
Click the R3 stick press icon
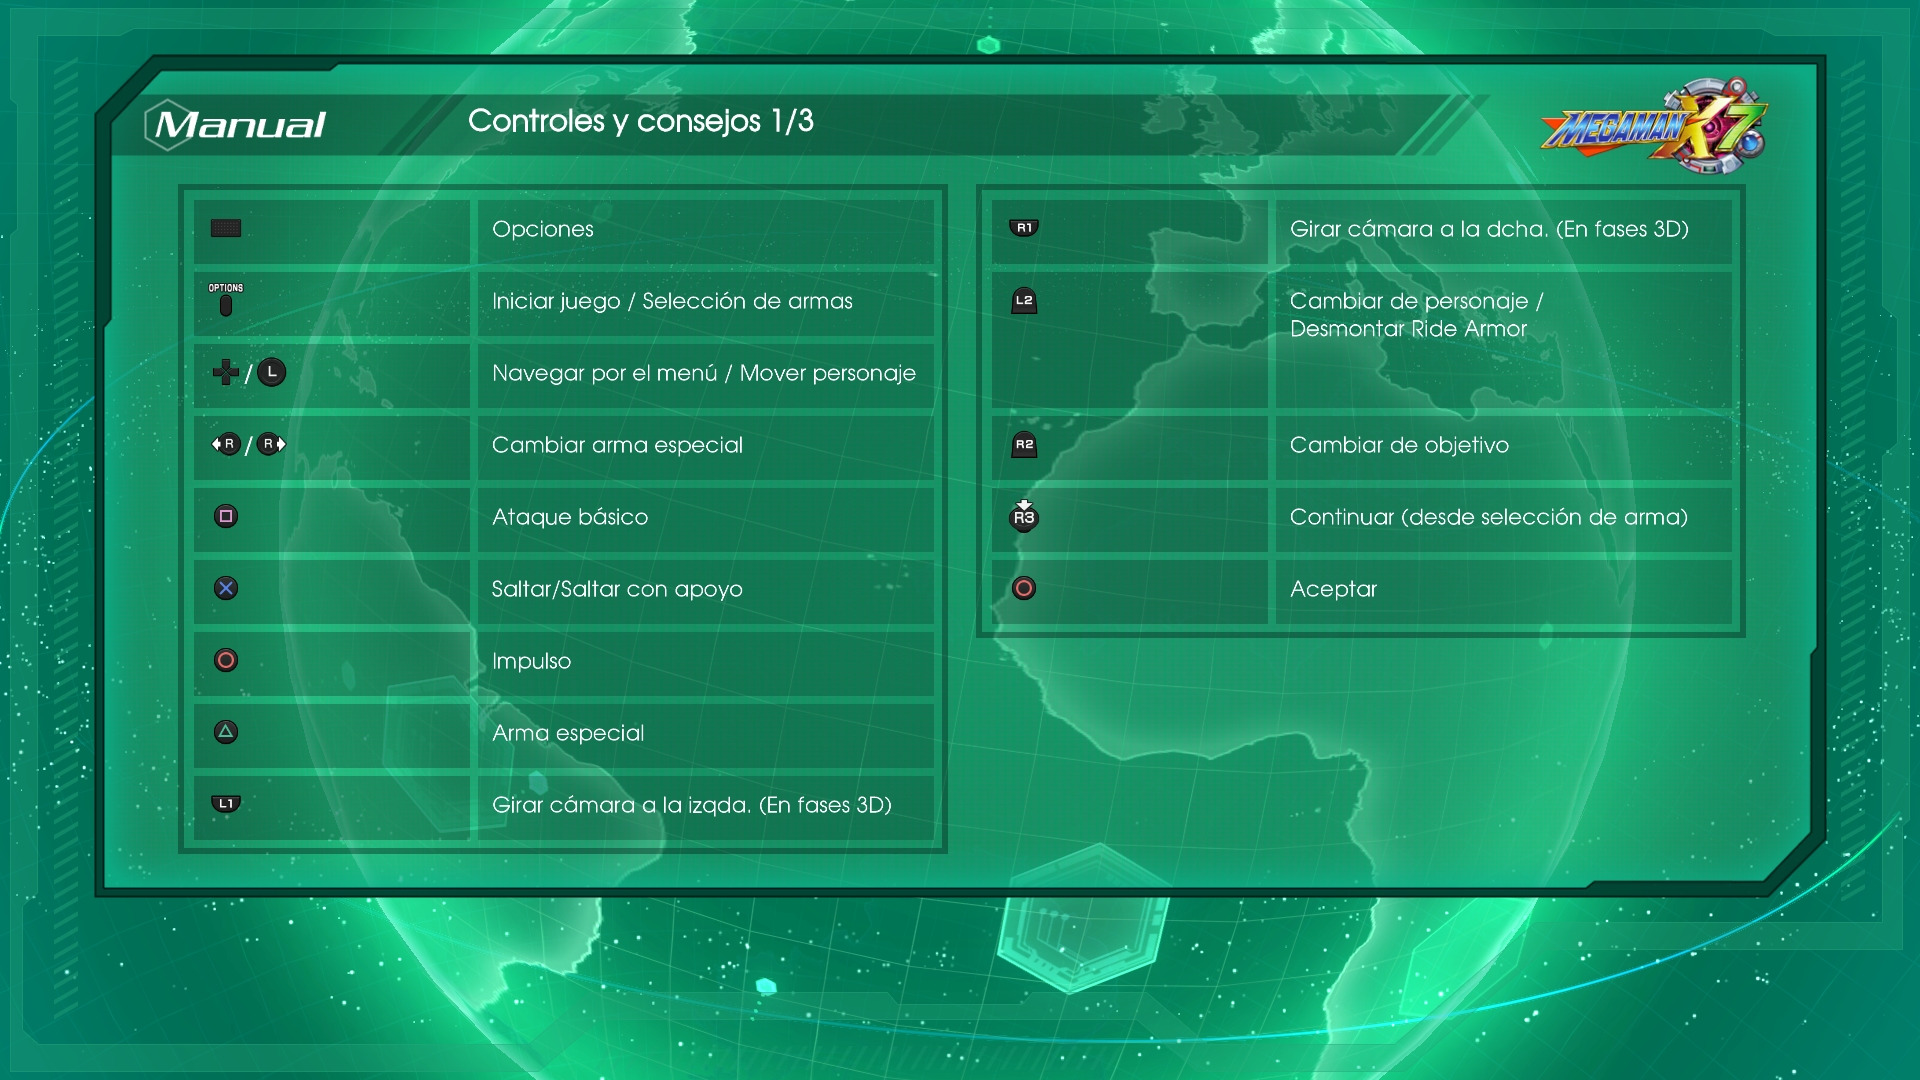(x=1024, y=515)
